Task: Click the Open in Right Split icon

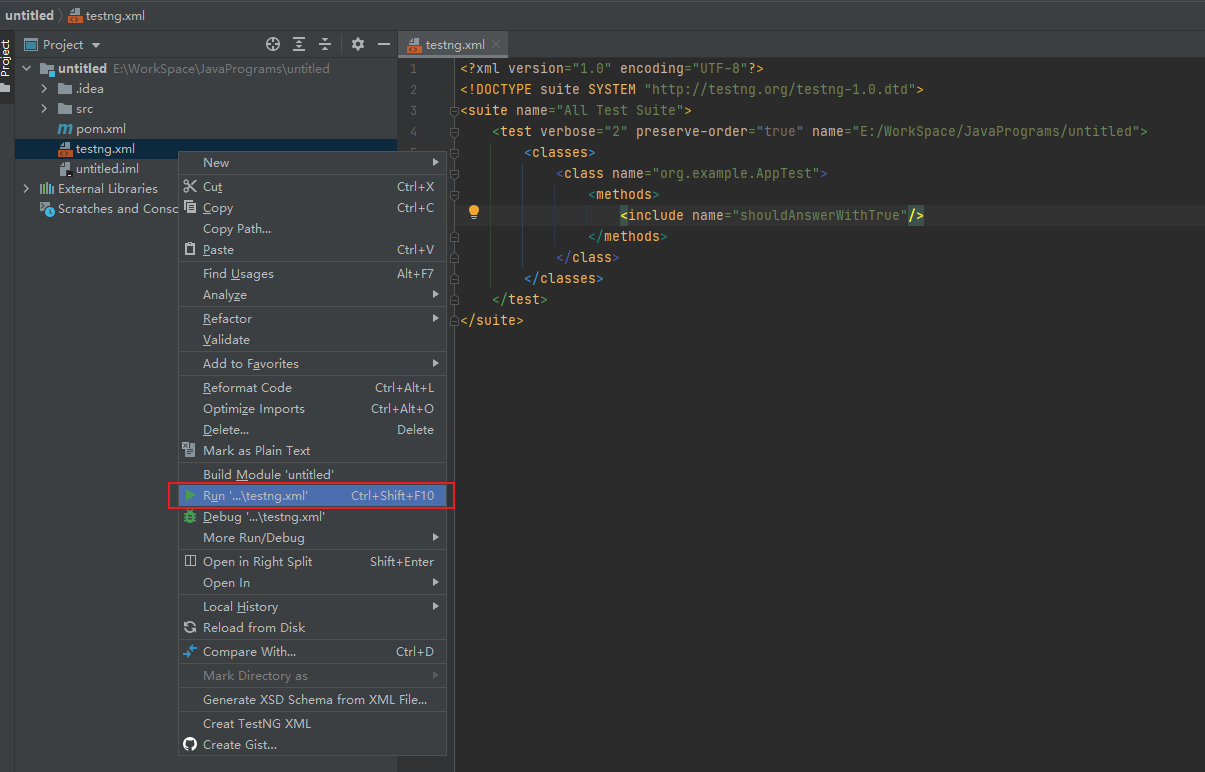Action: (190, 561)
